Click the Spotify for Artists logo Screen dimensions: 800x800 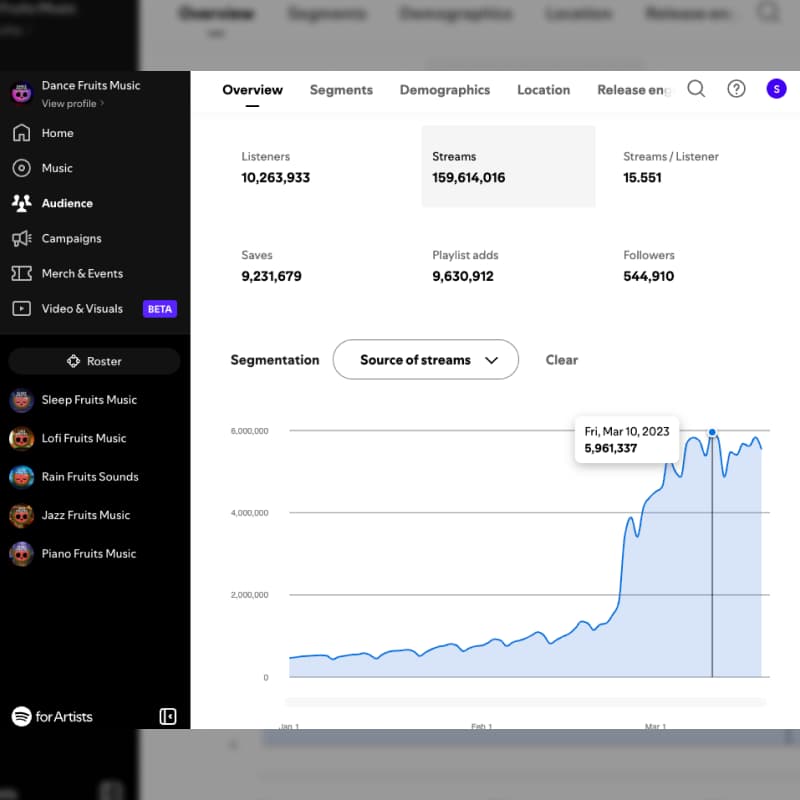click(51, 716)
